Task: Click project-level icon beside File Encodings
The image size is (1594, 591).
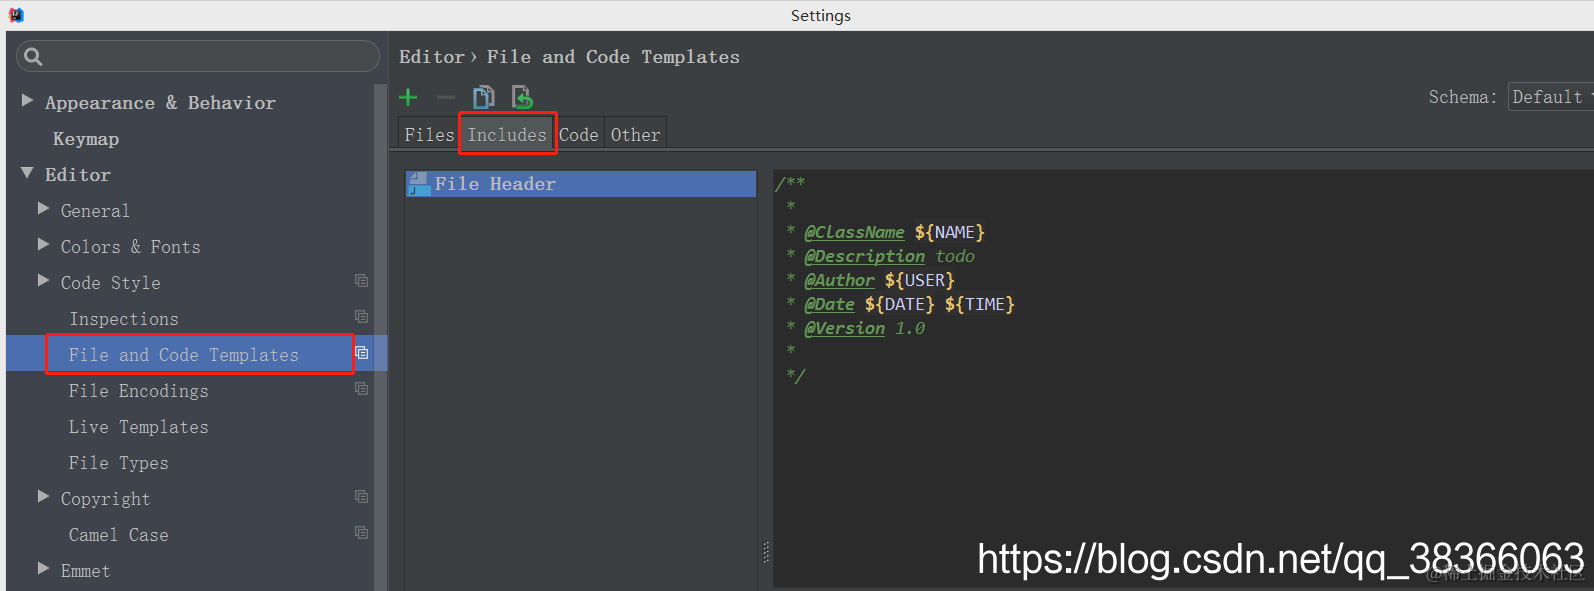Action: pyautogui.click(x=362, y=389)
